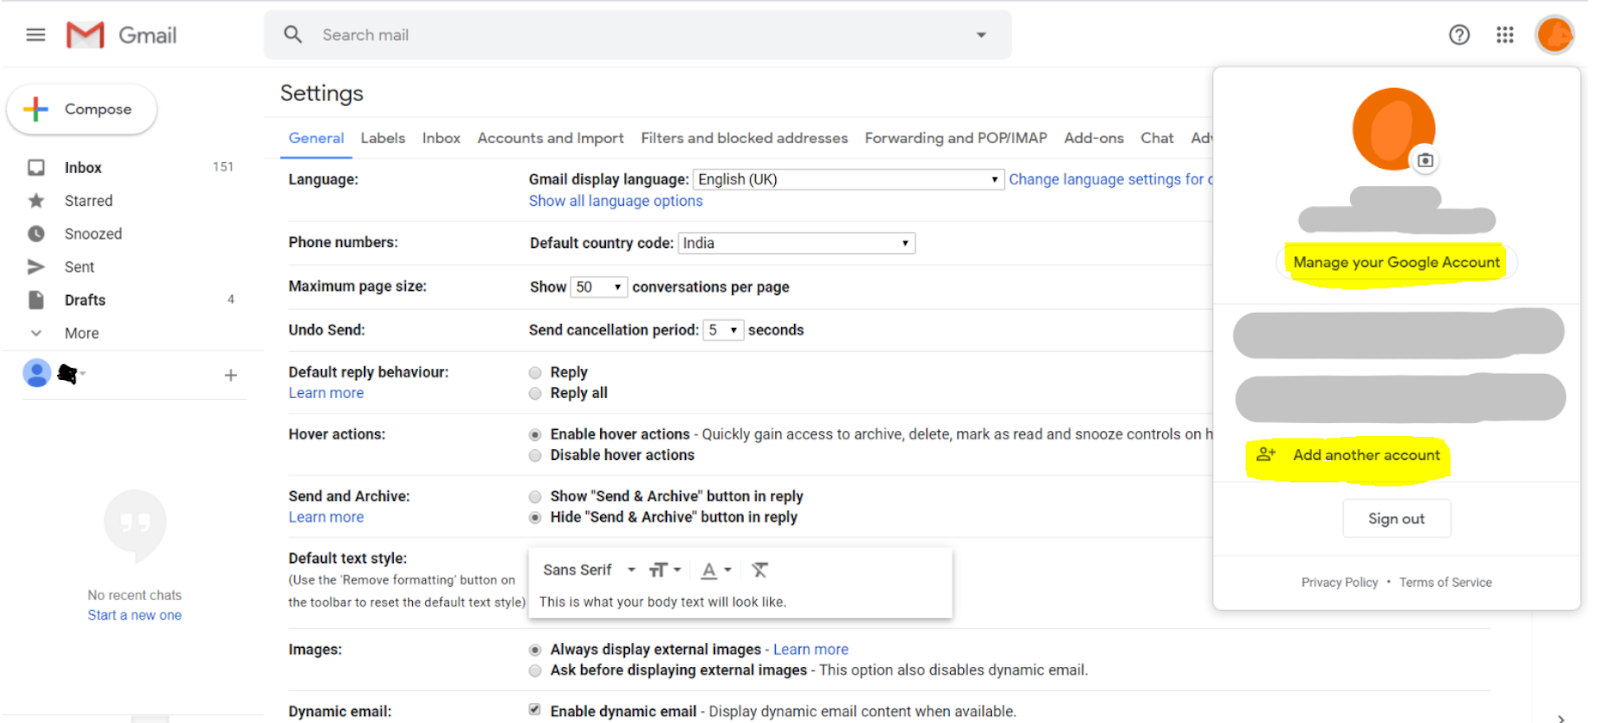Open the Filters and blocked addresses tab

pos(744,138)
